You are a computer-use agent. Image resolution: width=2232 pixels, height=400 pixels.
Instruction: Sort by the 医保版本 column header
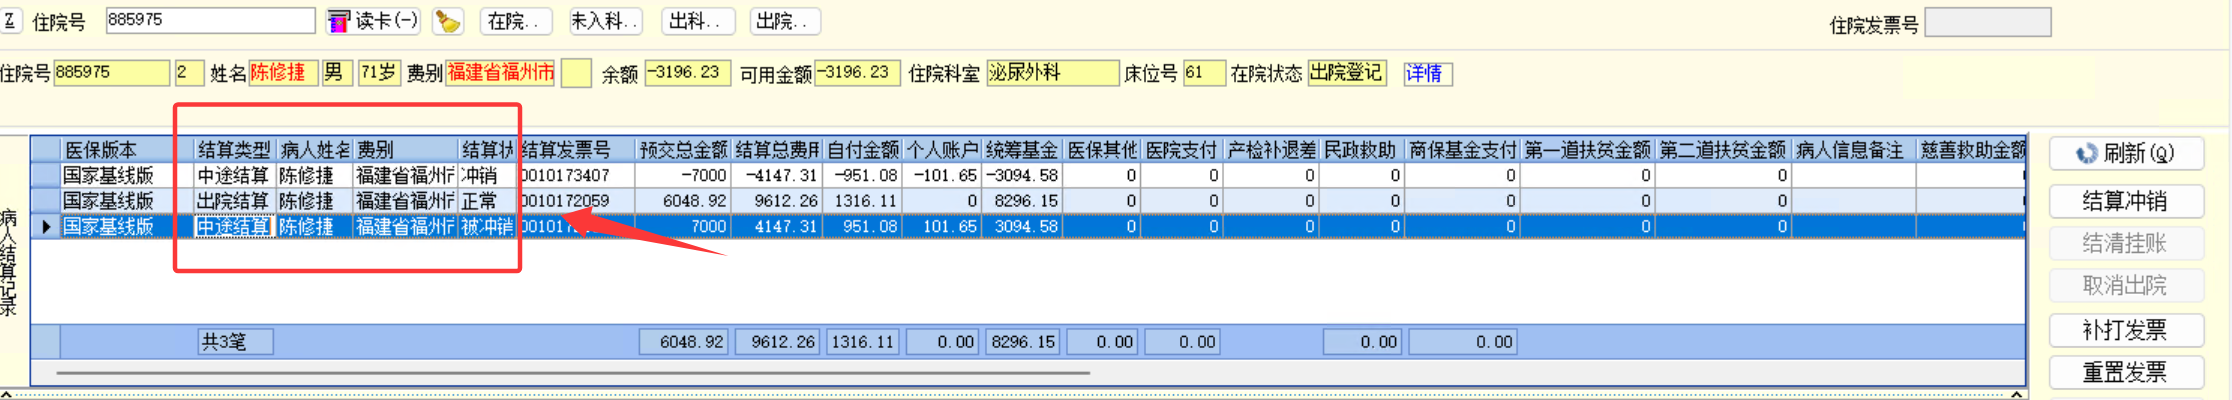click(x=127, y=150)
